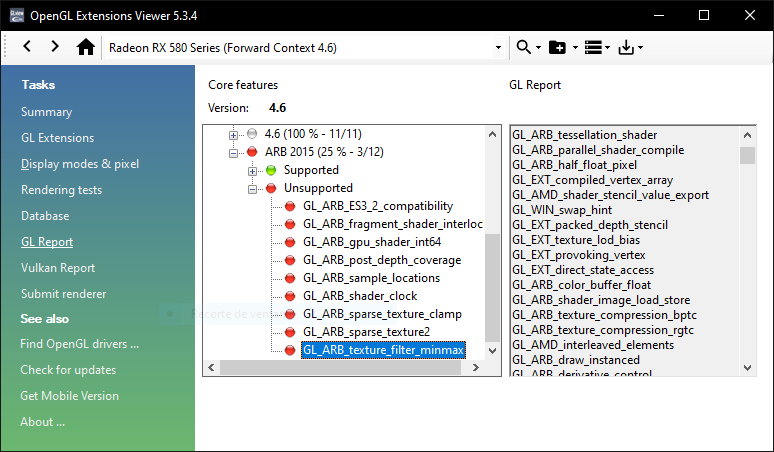Select GL_ARB_sample_locations entry
The image size is (774, 452).
pos(371,278)
